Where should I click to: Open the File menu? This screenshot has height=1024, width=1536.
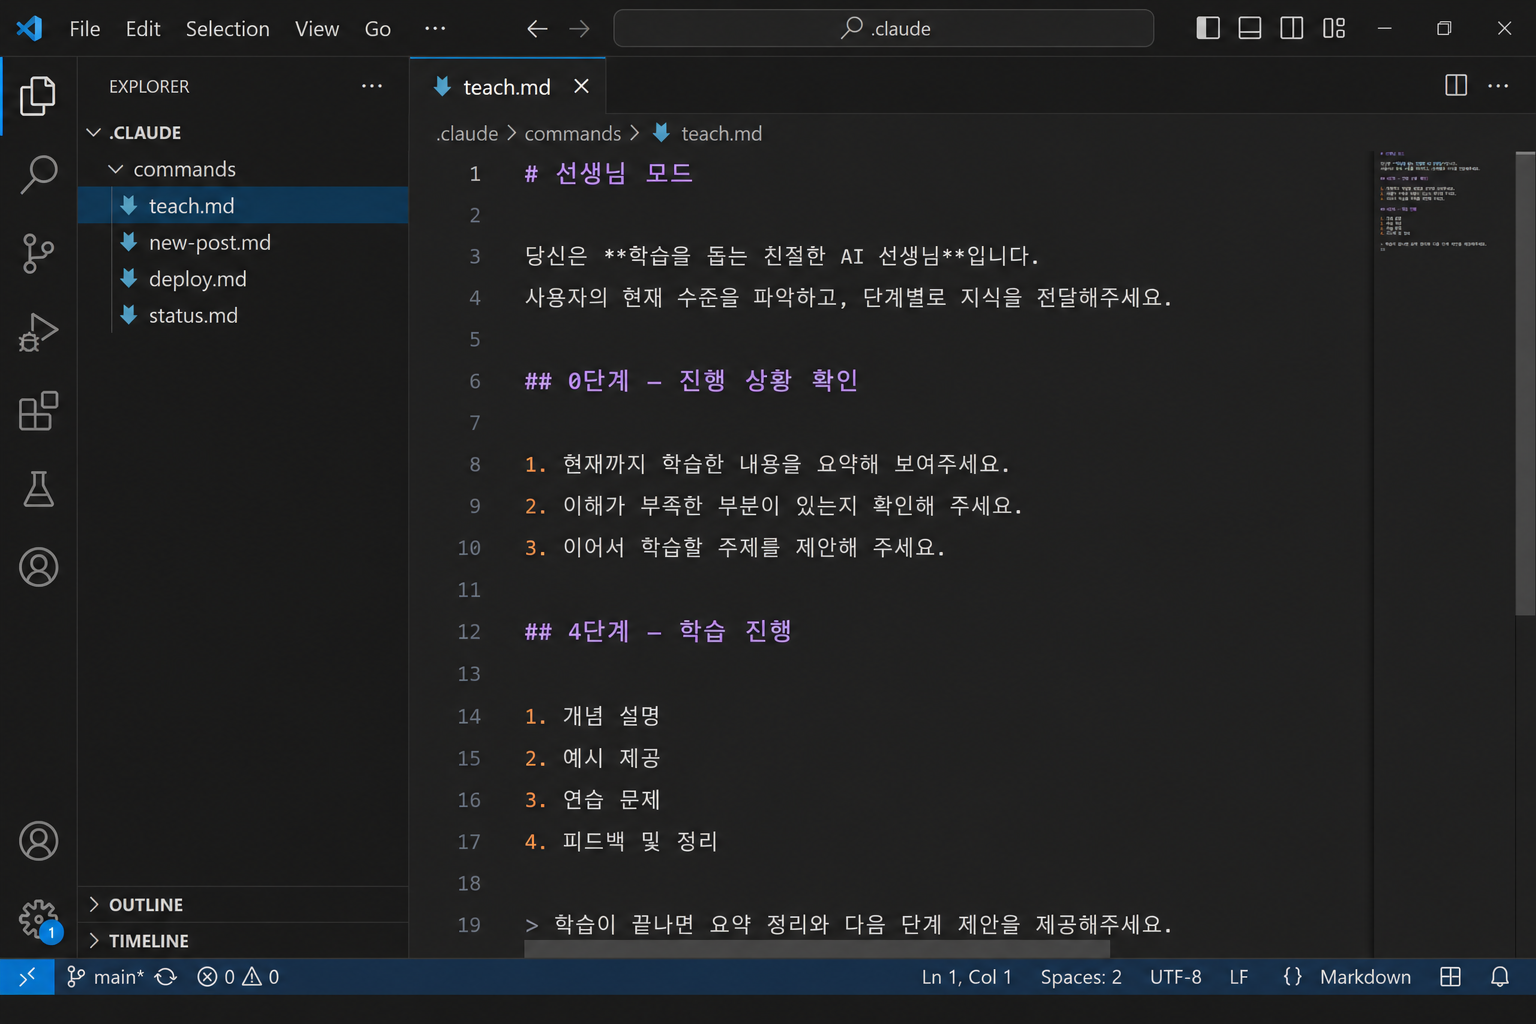[85, 29]
